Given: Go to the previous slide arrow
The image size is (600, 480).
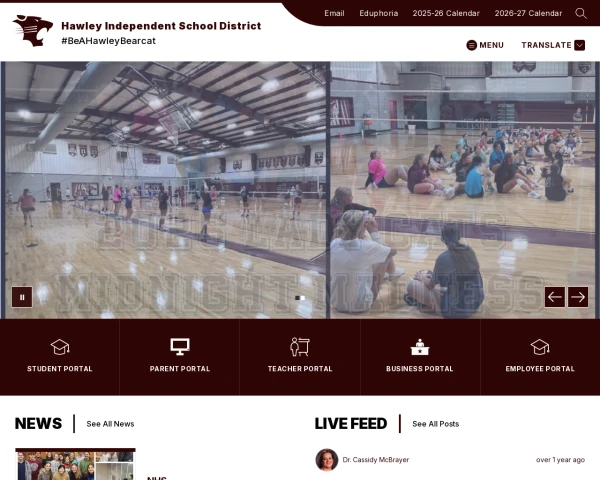Looking at the screenshot, I should 555,297.
